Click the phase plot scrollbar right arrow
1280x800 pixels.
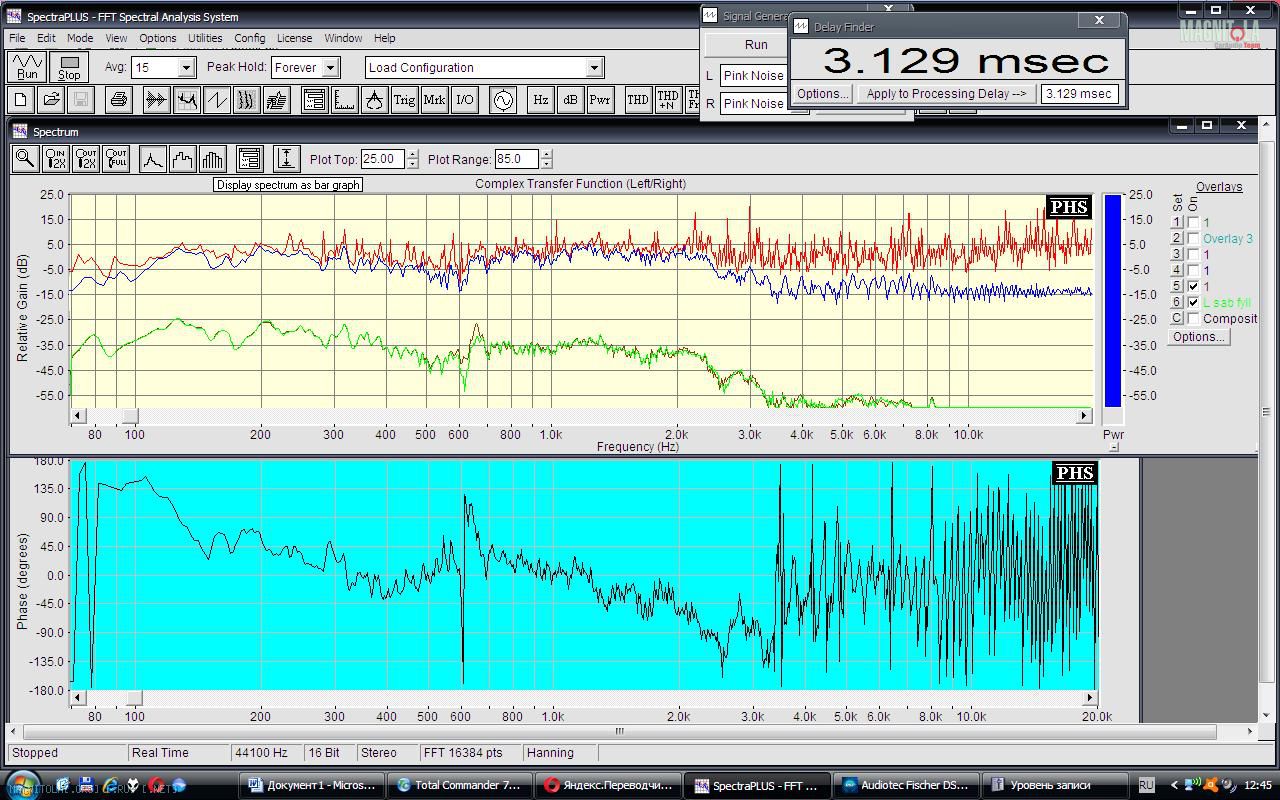1090,697
